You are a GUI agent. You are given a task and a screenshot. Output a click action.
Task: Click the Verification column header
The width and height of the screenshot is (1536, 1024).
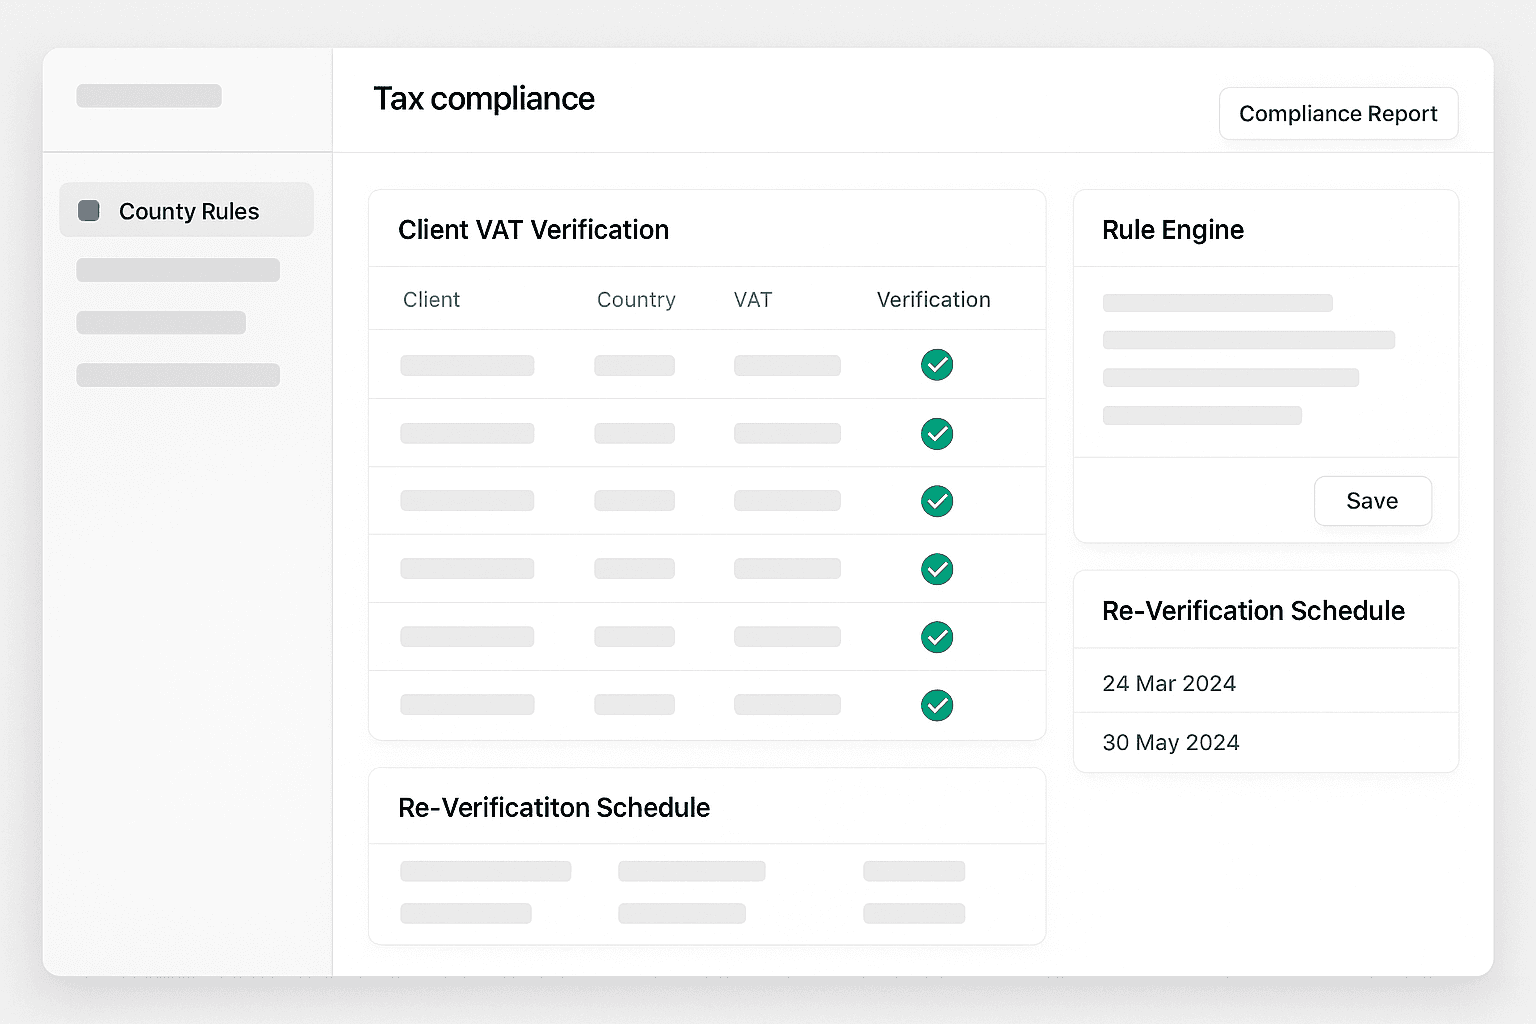tap(933, 299)
